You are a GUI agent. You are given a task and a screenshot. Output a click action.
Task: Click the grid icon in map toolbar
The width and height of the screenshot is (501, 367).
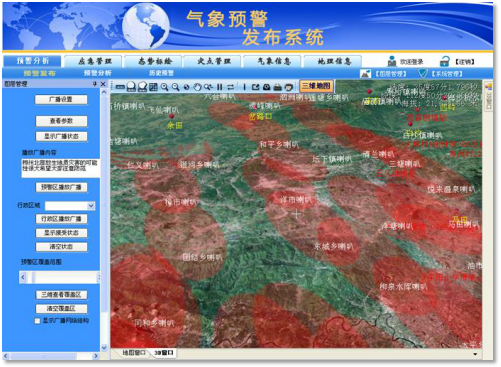[x=153, y=87]
